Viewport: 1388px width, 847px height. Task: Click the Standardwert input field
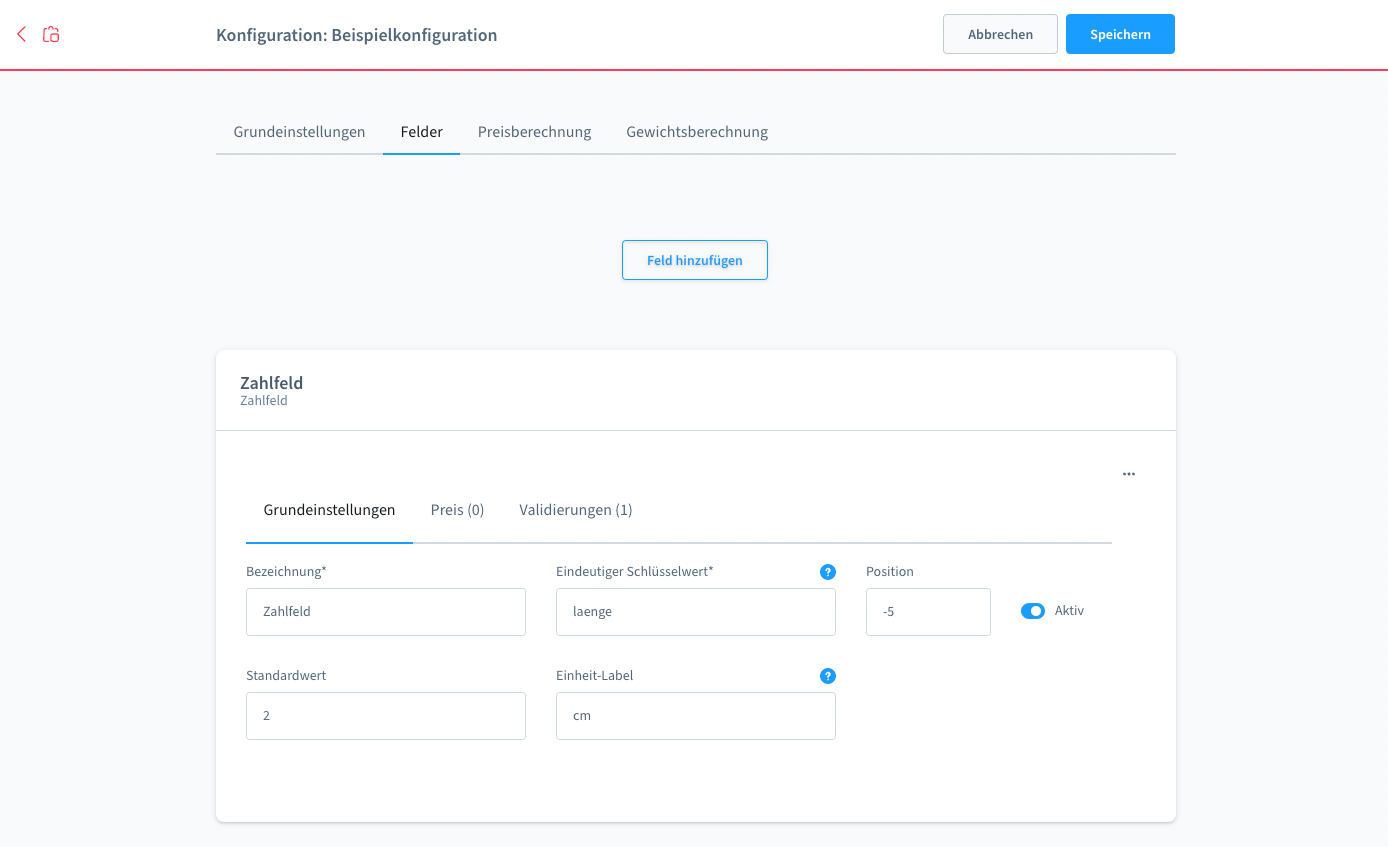tap(385, 716)
